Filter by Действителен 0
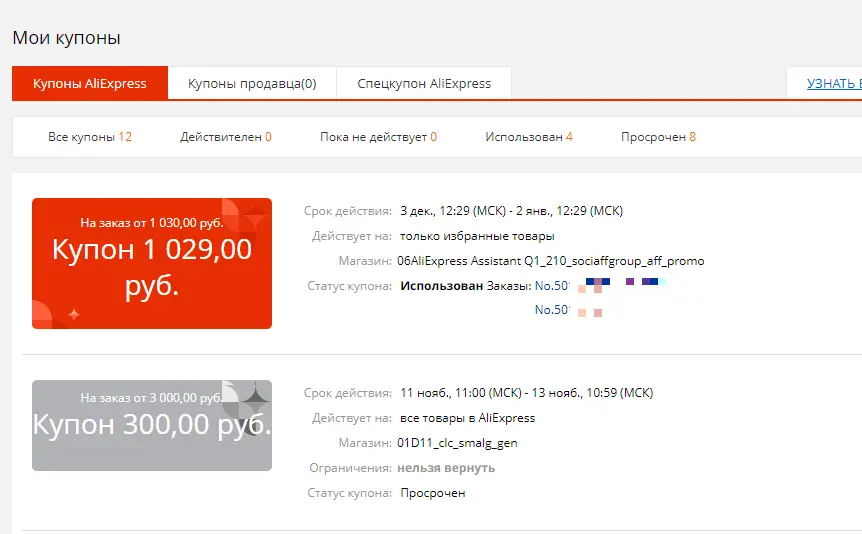The height and width of the screenshot is (534, 862). [225, 137]
